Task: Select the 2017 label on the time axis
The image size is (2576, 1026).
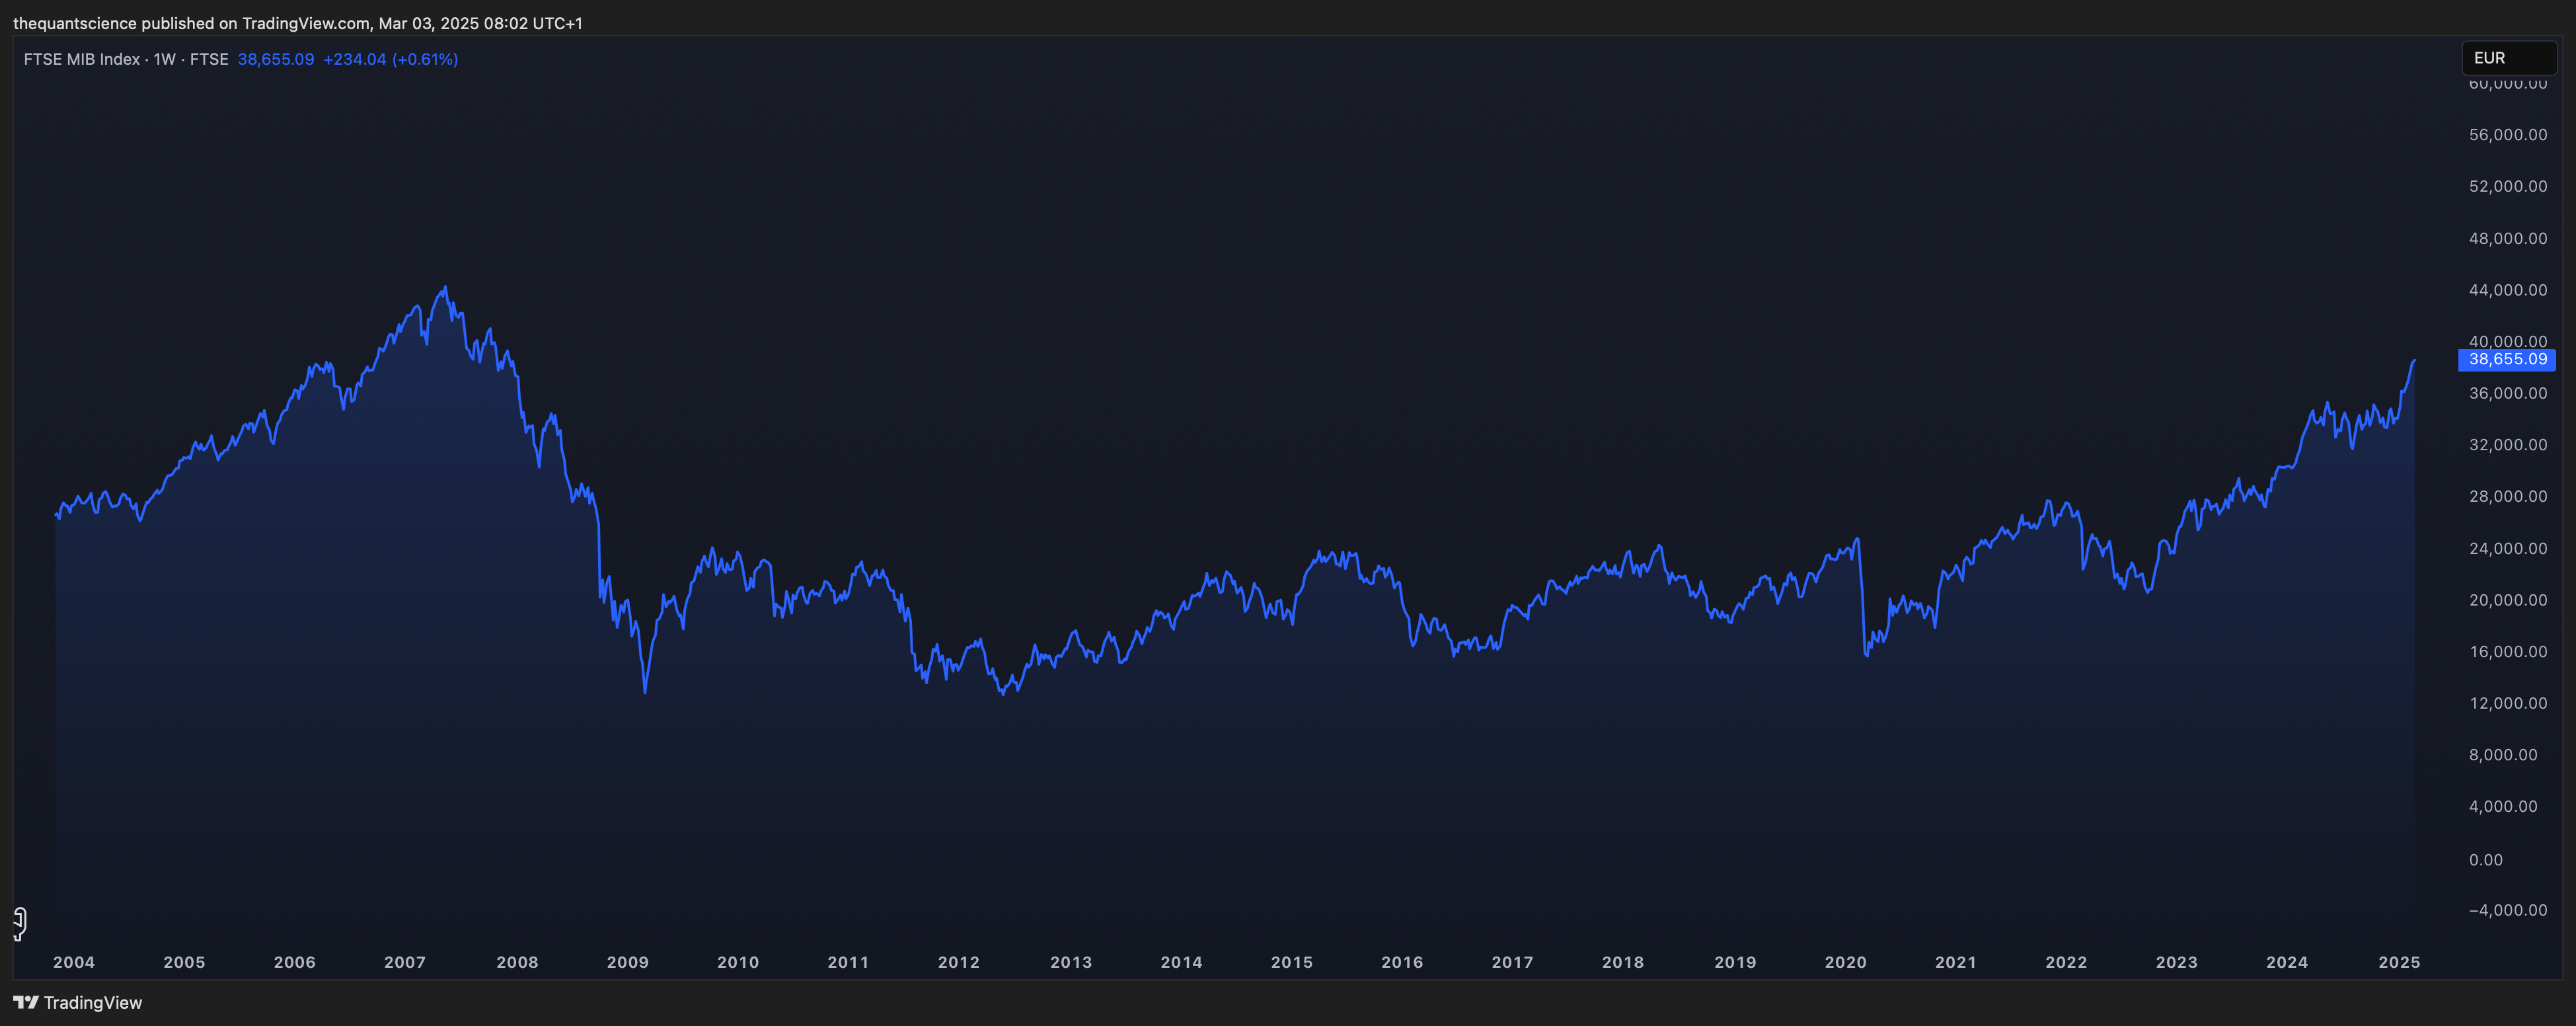Action: (1512, 962)
